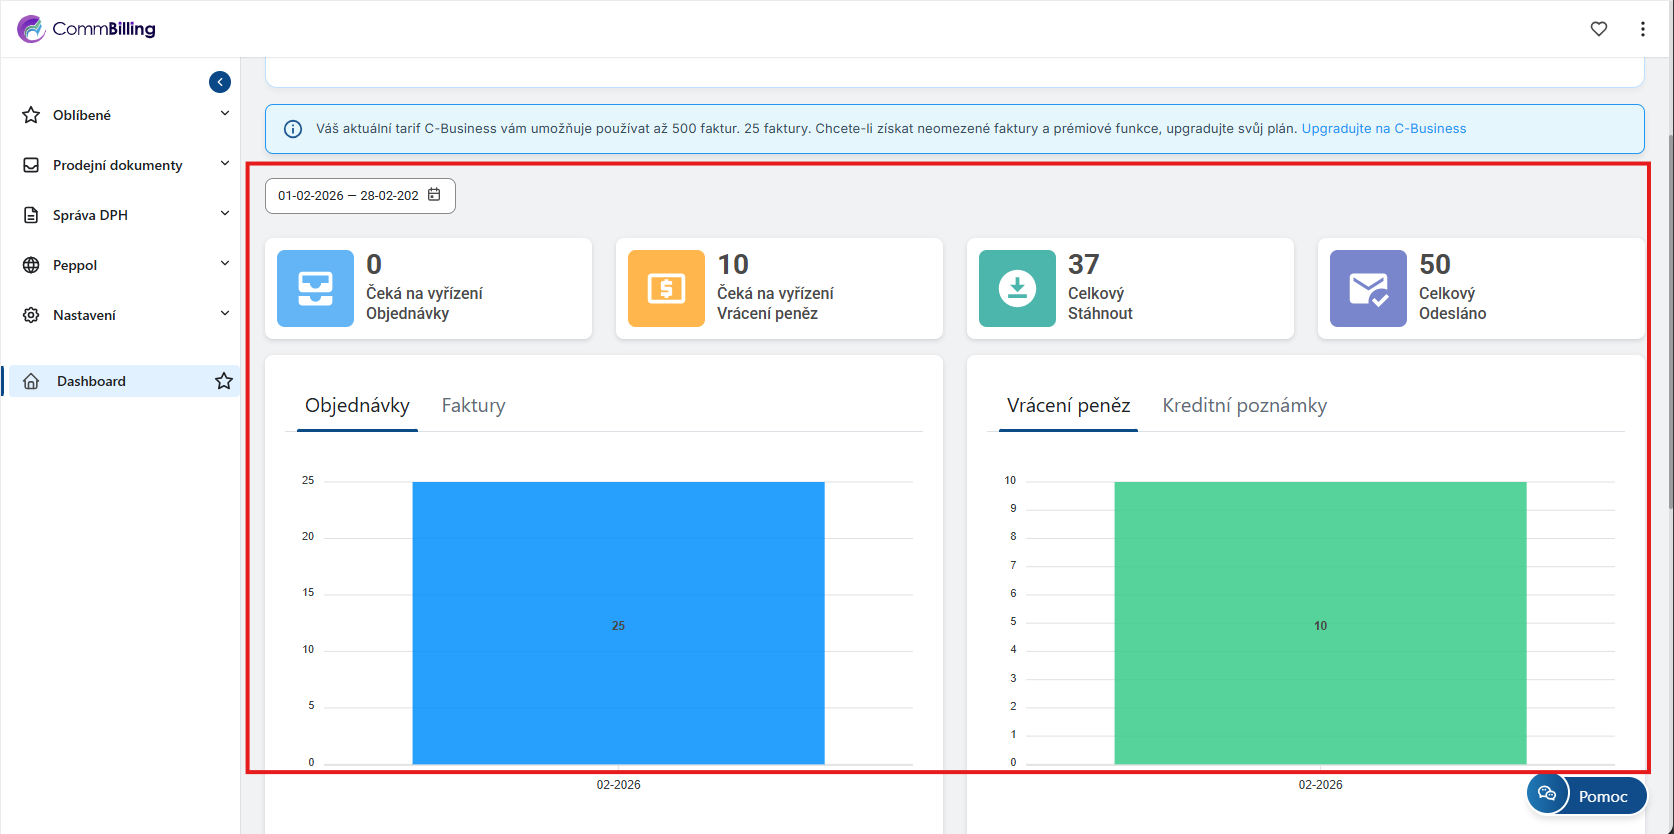Collapse the sidebar with the arrow button
Image resolution: width=1674 pixels, height=834 pixels.
(x=220, y=82)
